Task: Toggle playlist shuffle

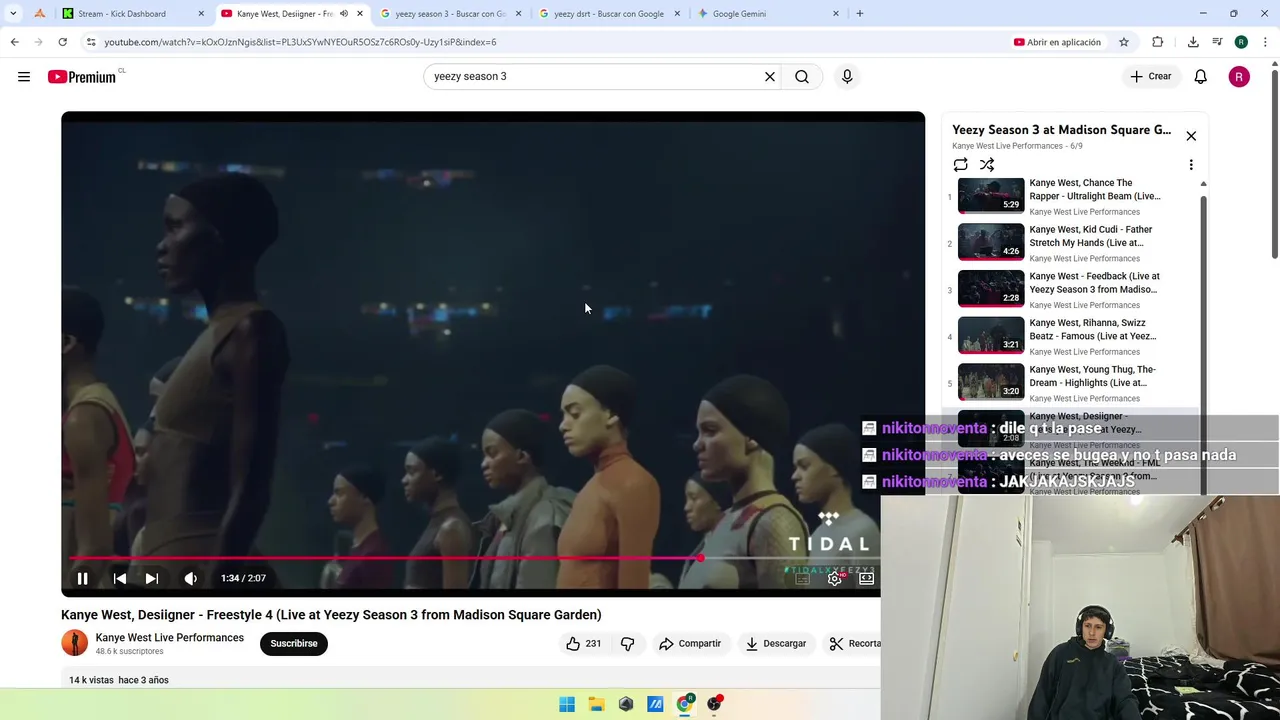Action: click(987, 165)
